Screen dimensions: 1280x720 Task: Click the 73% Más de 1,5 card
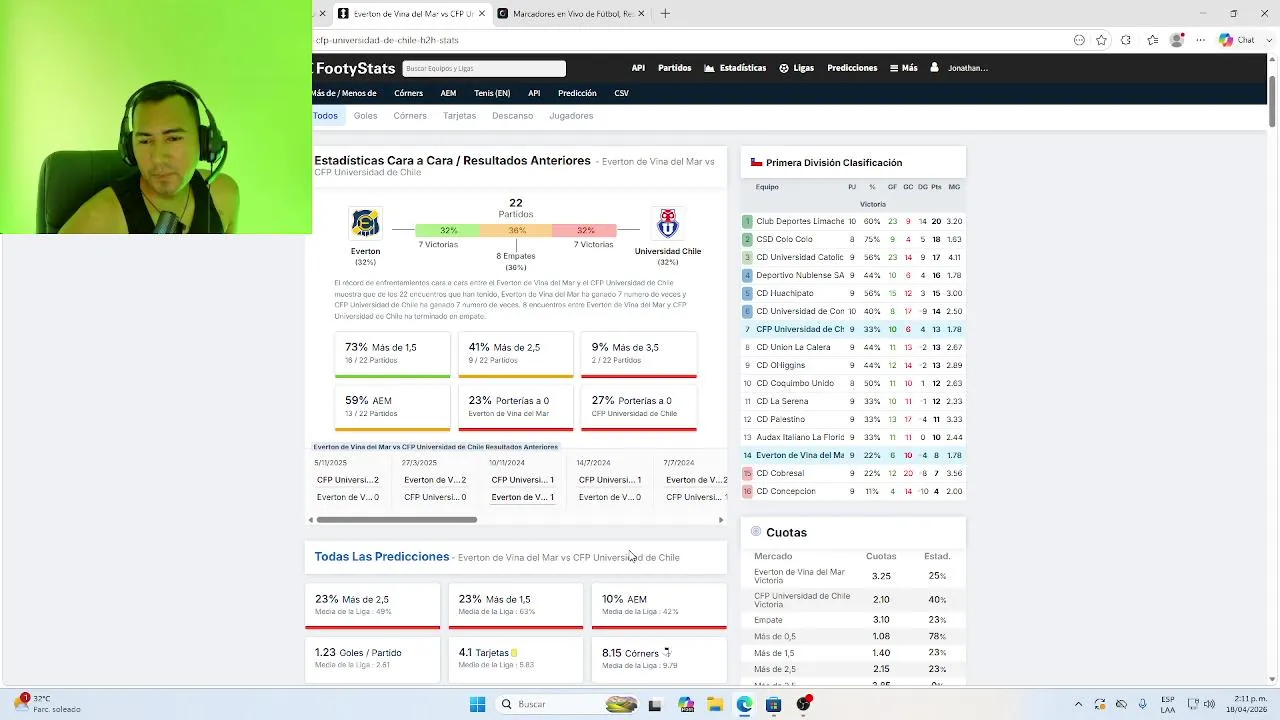pyautogui.click(x=392, y=354)
